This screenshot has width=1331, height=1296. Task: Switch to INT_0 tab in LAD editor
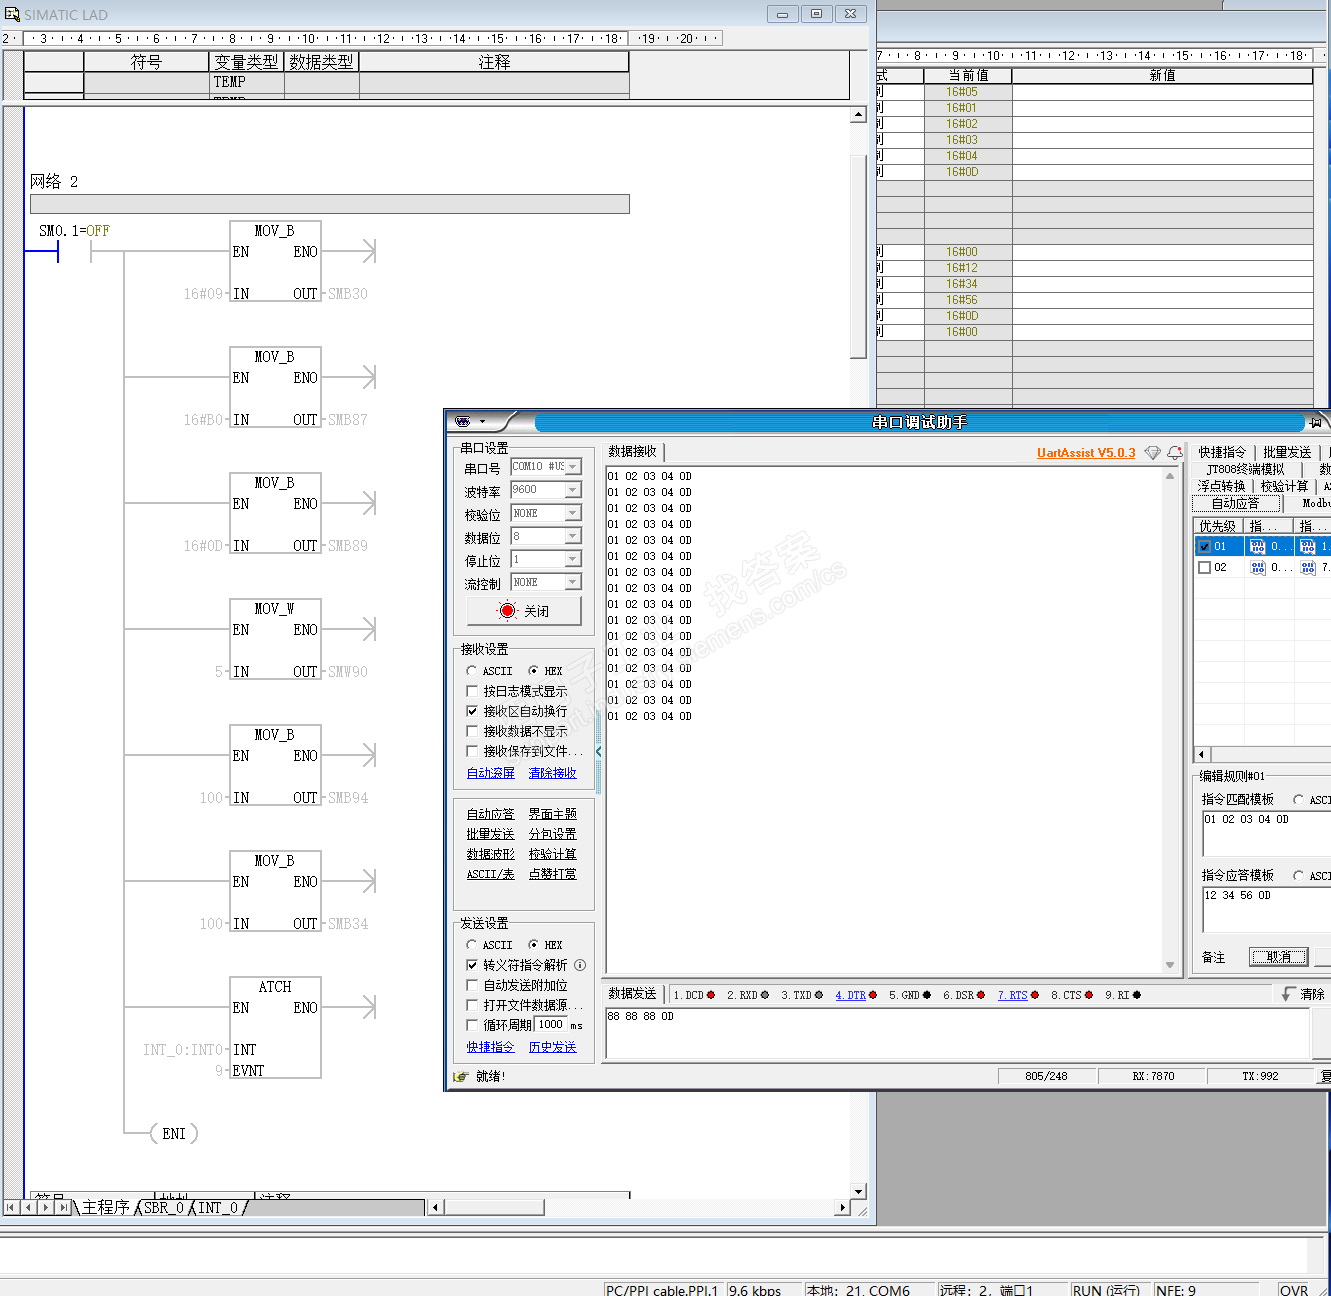218,1207
